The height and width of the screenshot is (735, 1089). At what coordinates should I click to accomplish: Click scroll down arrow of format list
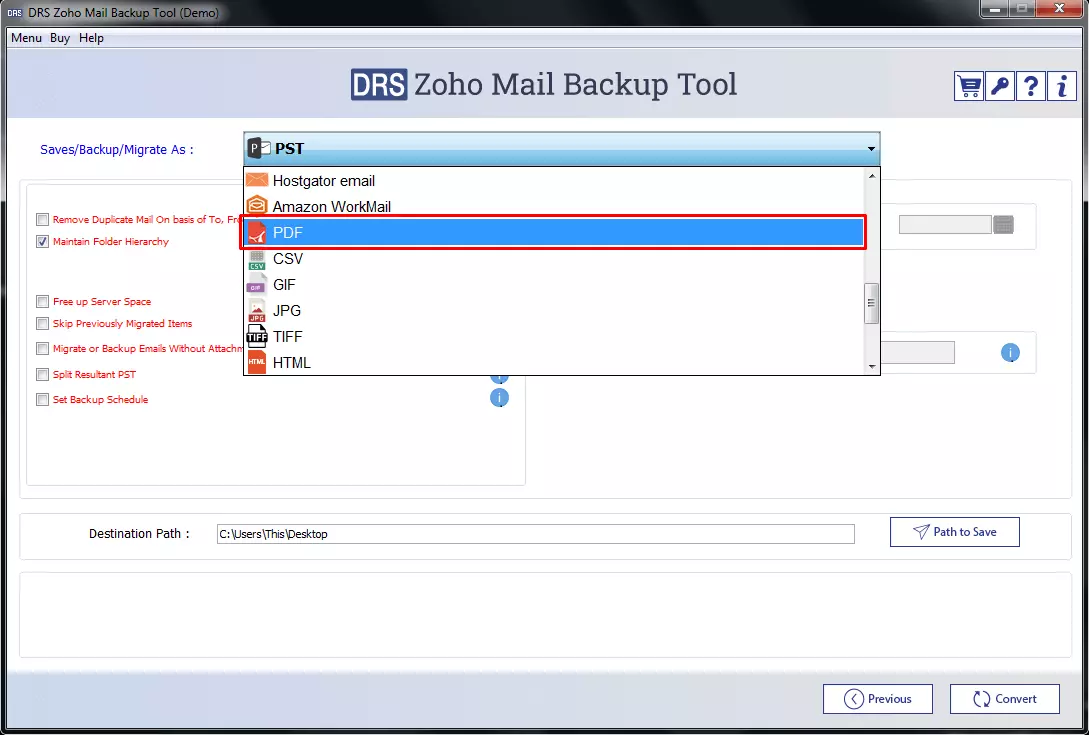click(871, 367)
